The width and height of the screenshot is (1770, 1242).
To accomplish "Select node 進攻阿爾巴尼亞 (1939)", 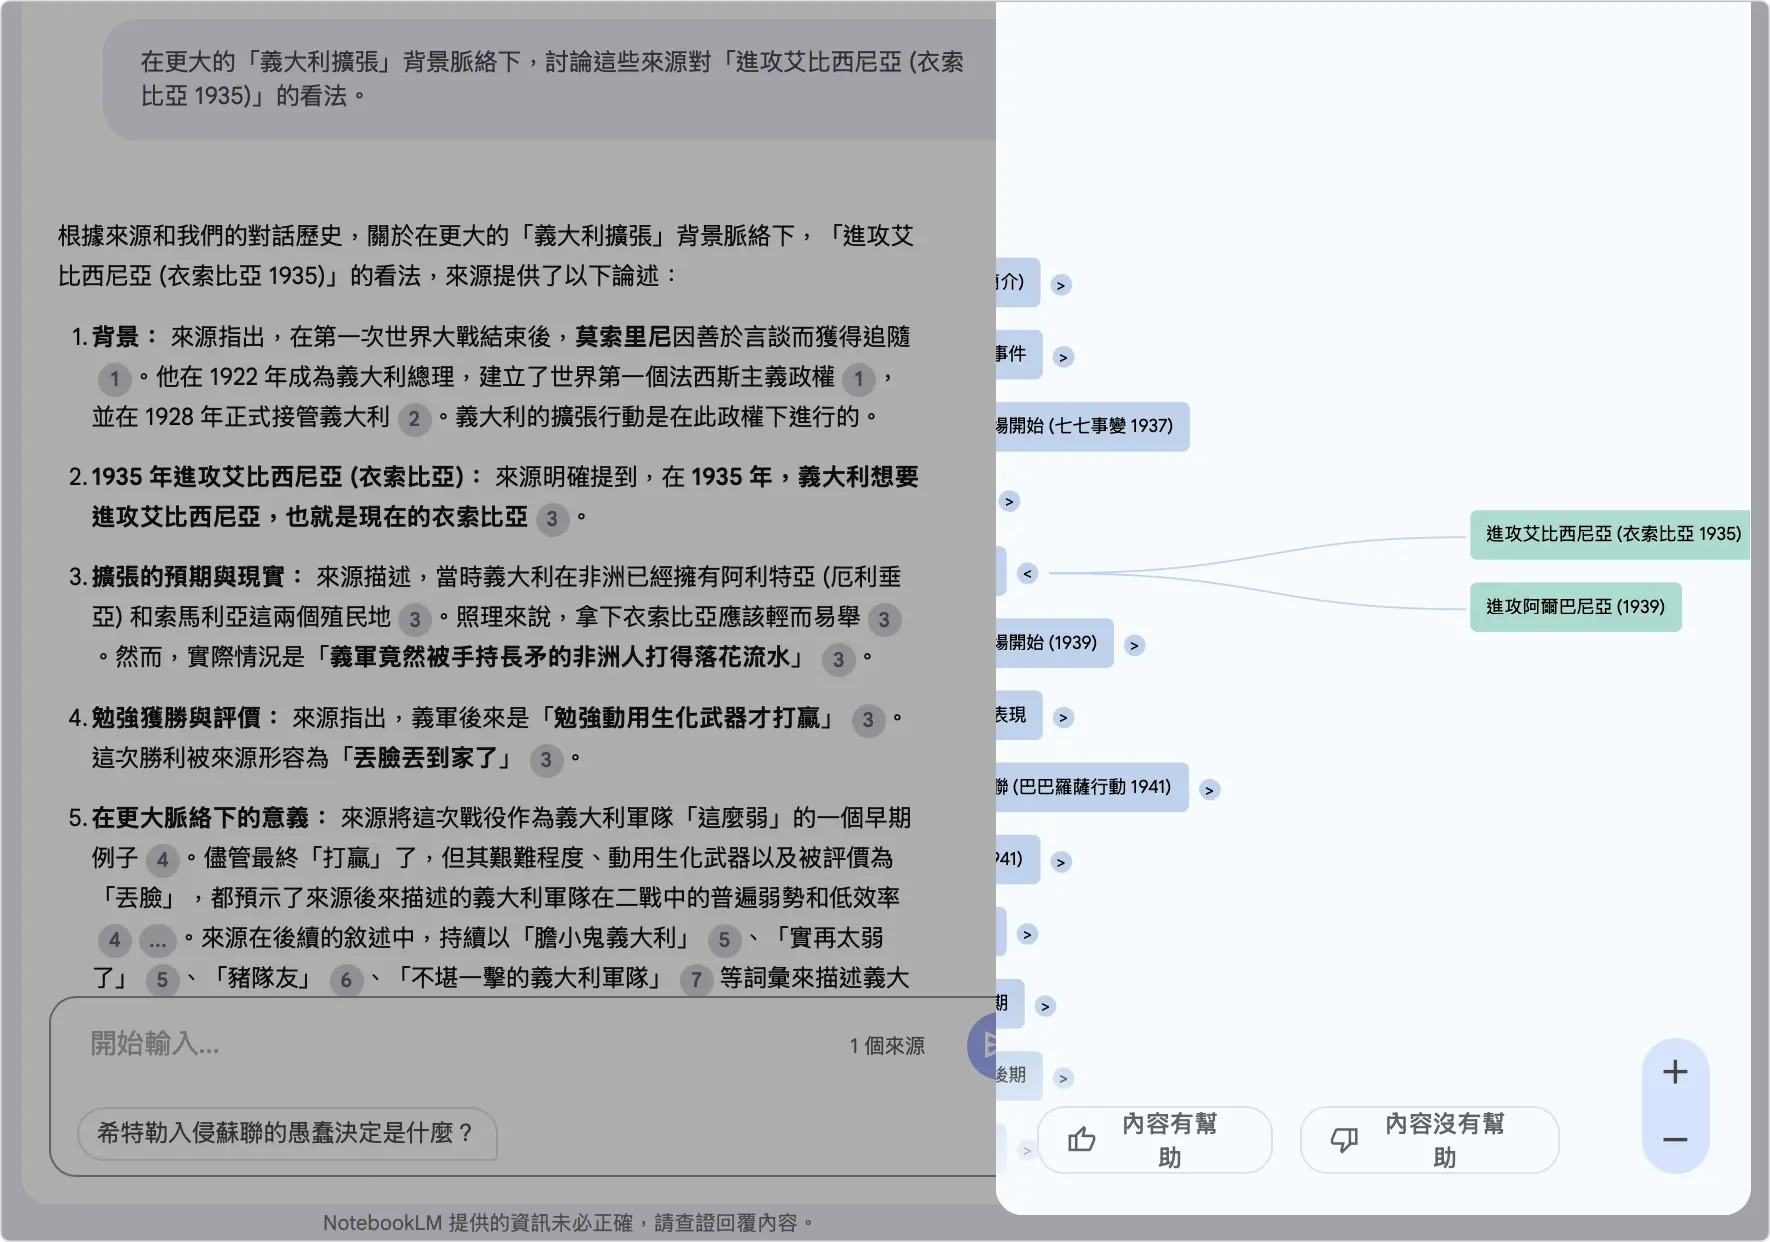I will pyautogui.click(x=1575, y=607).
